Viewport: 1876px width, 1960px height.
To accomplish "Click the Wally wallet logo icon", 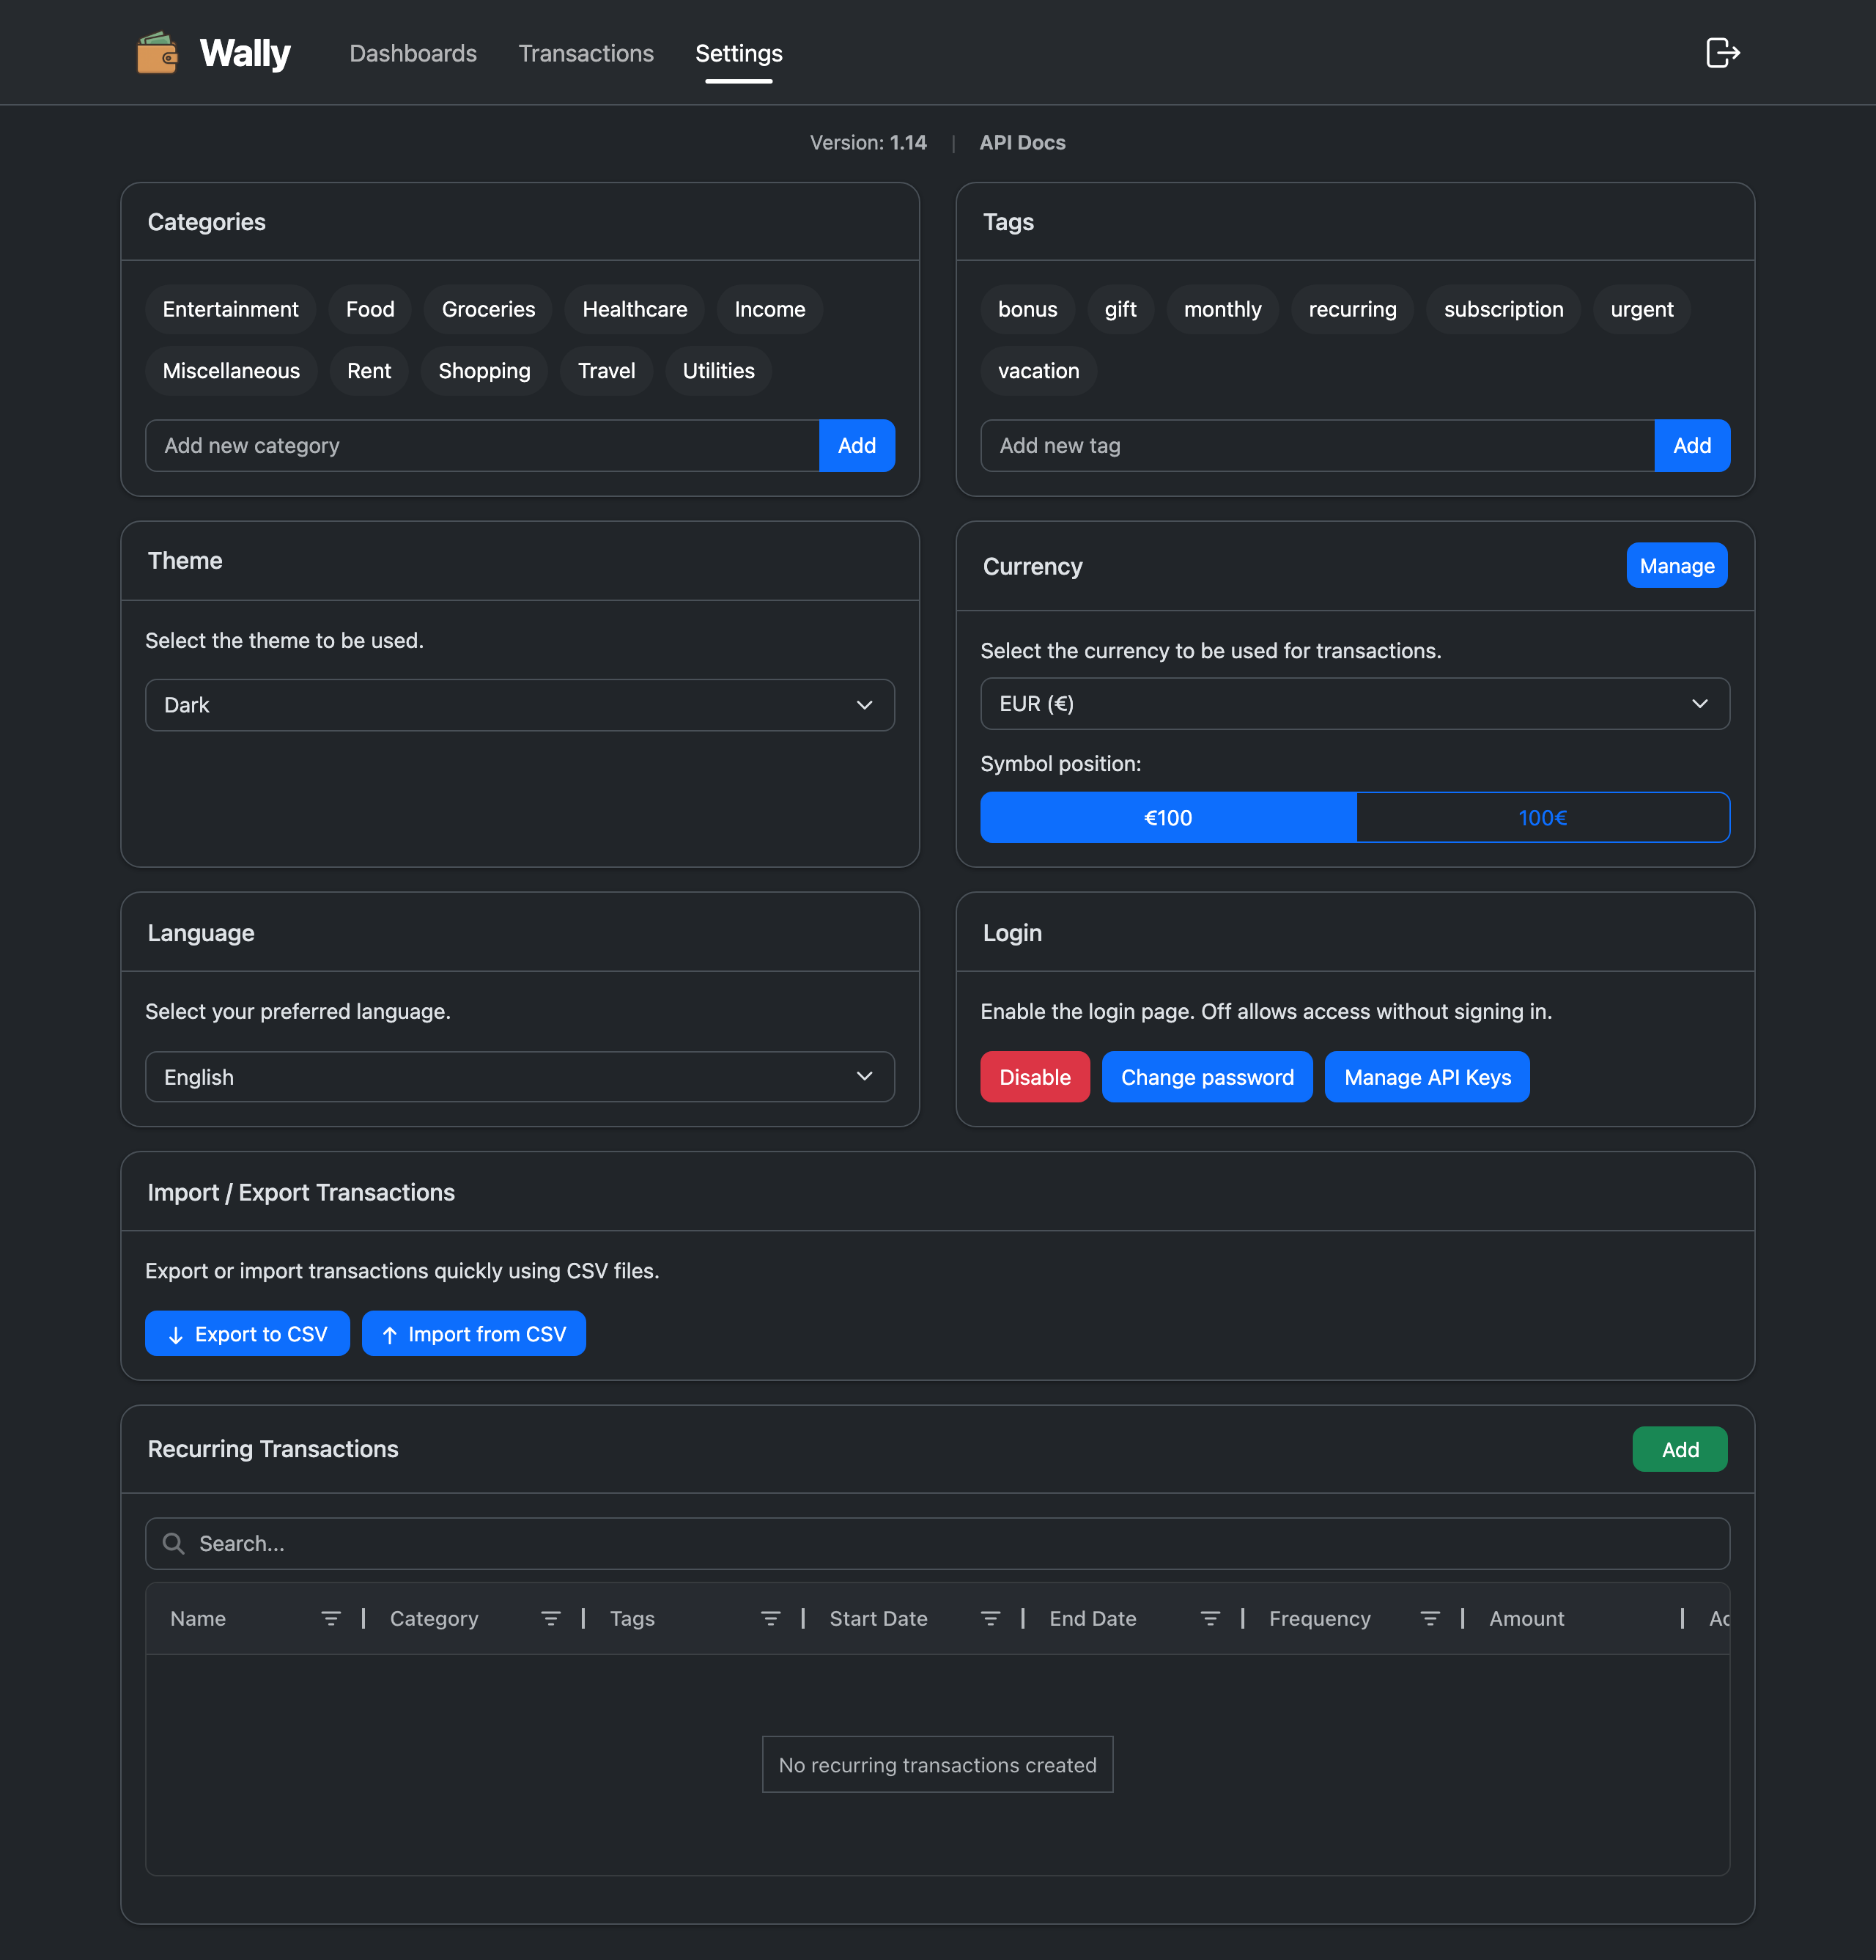I will pos(157,53).
